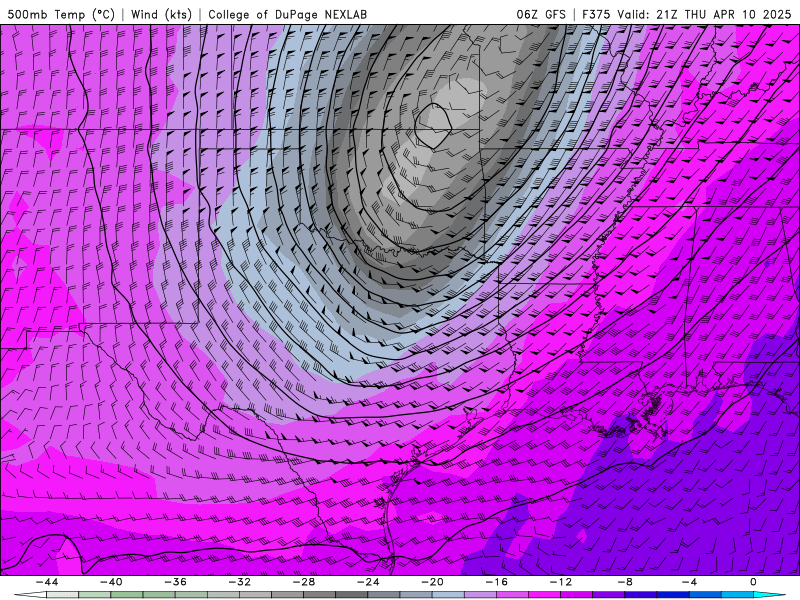Click the 'Wind (kts)' header label
800x600 pixels.
[x=161, y=14]
